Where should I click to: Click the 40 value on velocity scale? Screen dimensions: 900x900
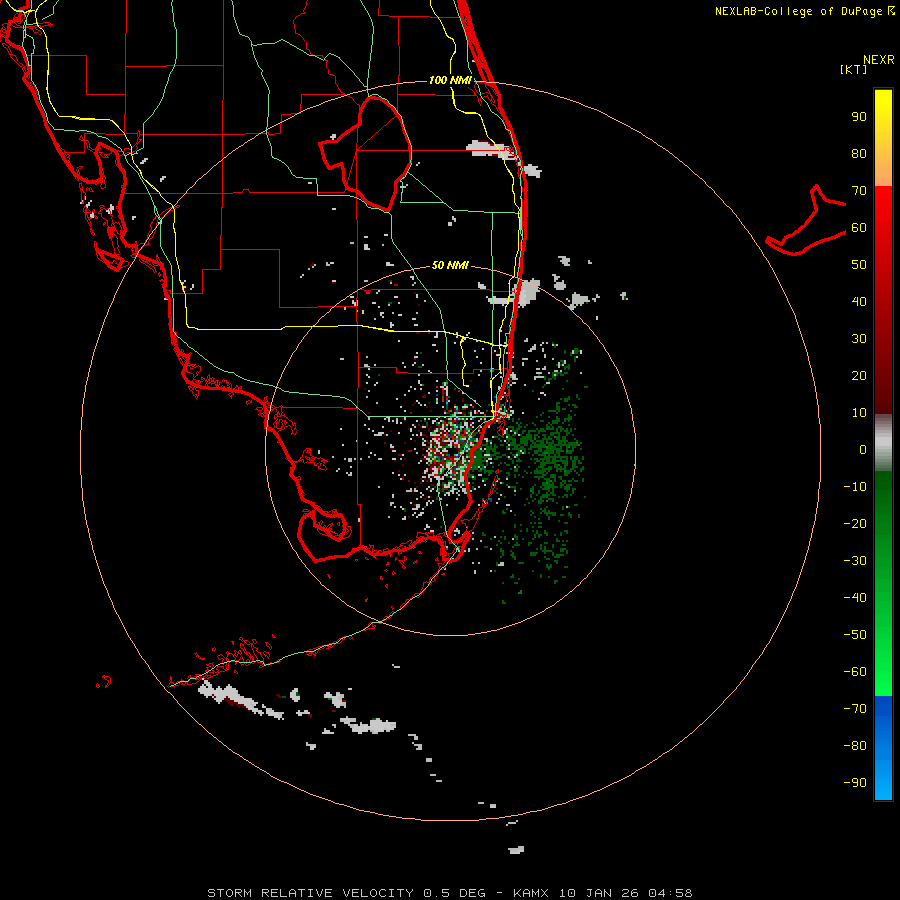pos(859,301)
